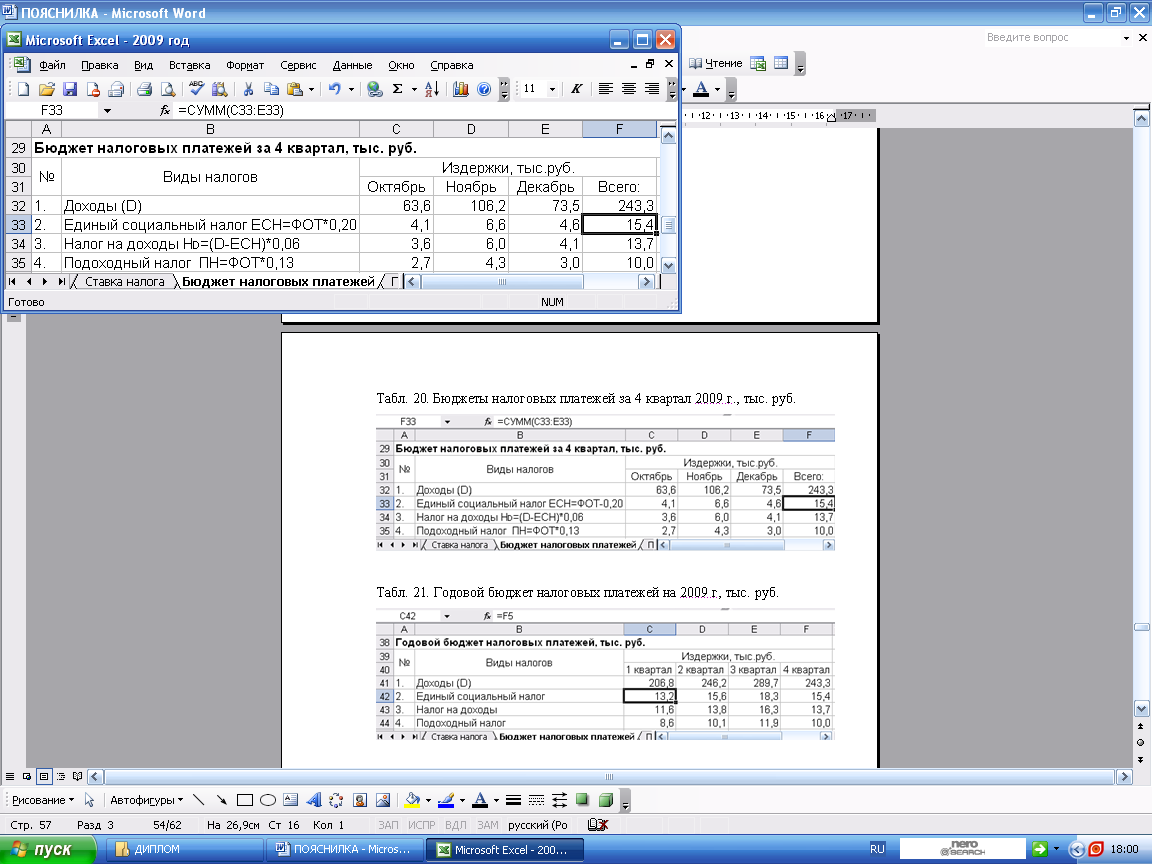The image size is (1152, 864).
Task: Insert hyperlink via globe icon in Excel
Action: click(375, 89)
